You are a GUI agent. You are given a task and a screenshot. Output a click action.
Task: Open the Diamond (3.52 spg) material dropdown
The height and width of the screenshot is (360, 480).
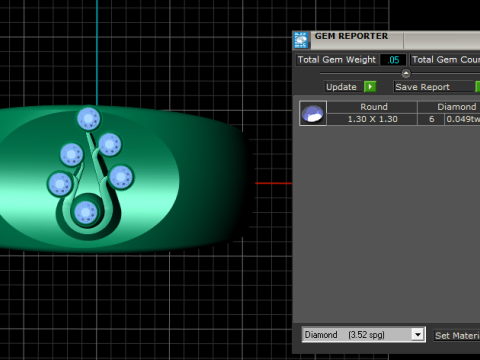[364, 334]
